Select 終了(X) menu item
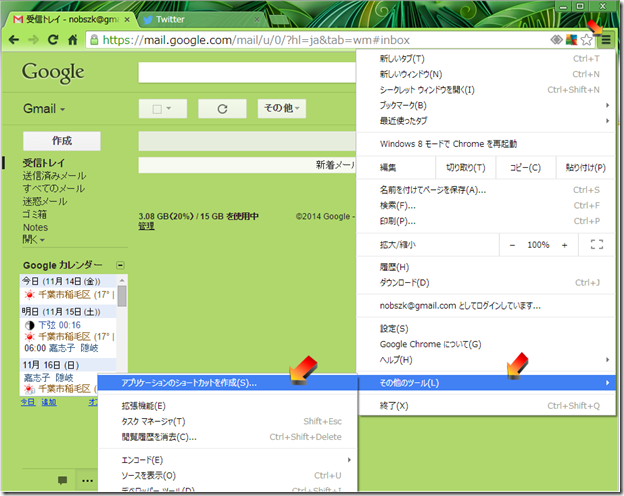The image size is (624, 496). pos(486,406)
